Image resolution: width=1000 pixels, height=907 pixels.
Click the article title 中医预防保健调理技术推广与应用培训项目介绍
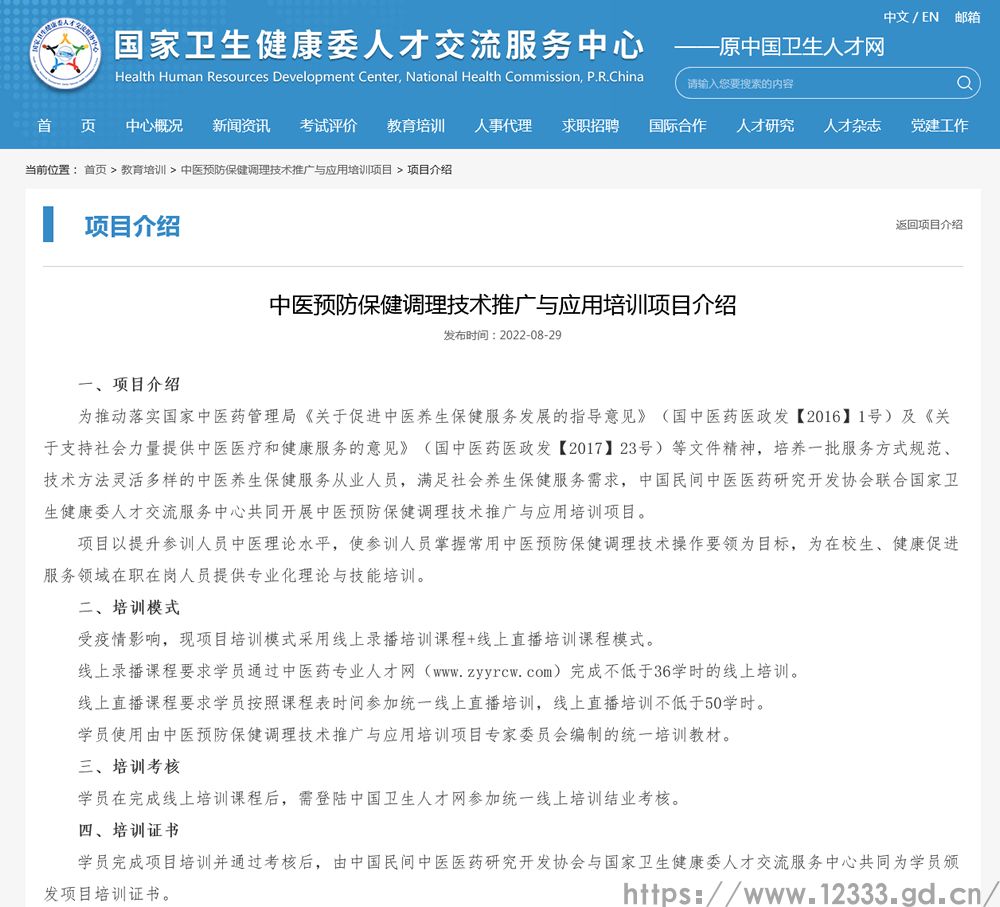click(x=503, y=304)
